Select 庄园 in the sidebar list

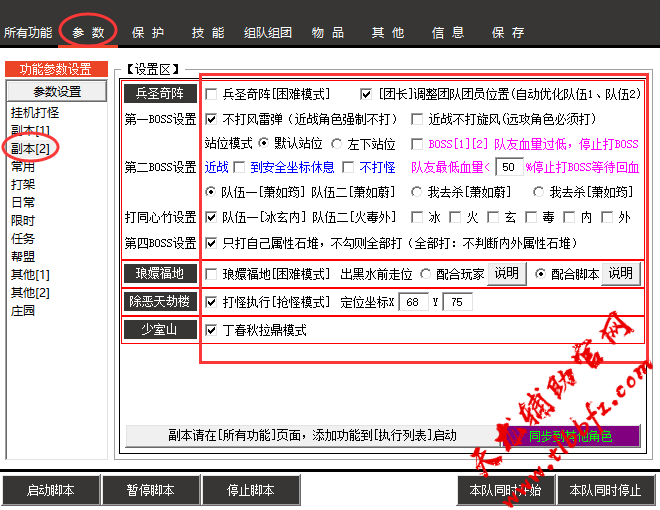click(x=23, y=311)
